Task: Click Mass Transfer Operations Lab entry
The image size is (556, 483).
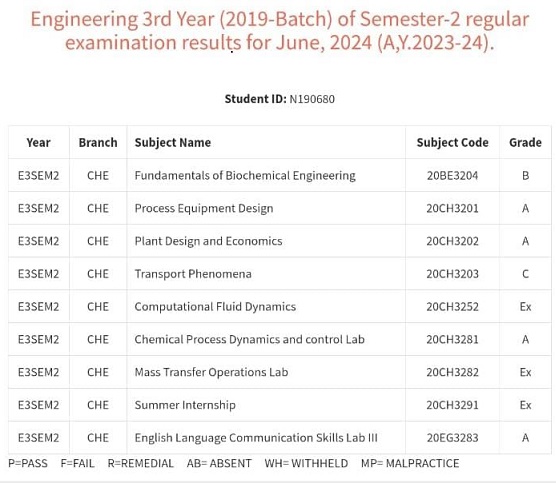Action: pos(211,372)
